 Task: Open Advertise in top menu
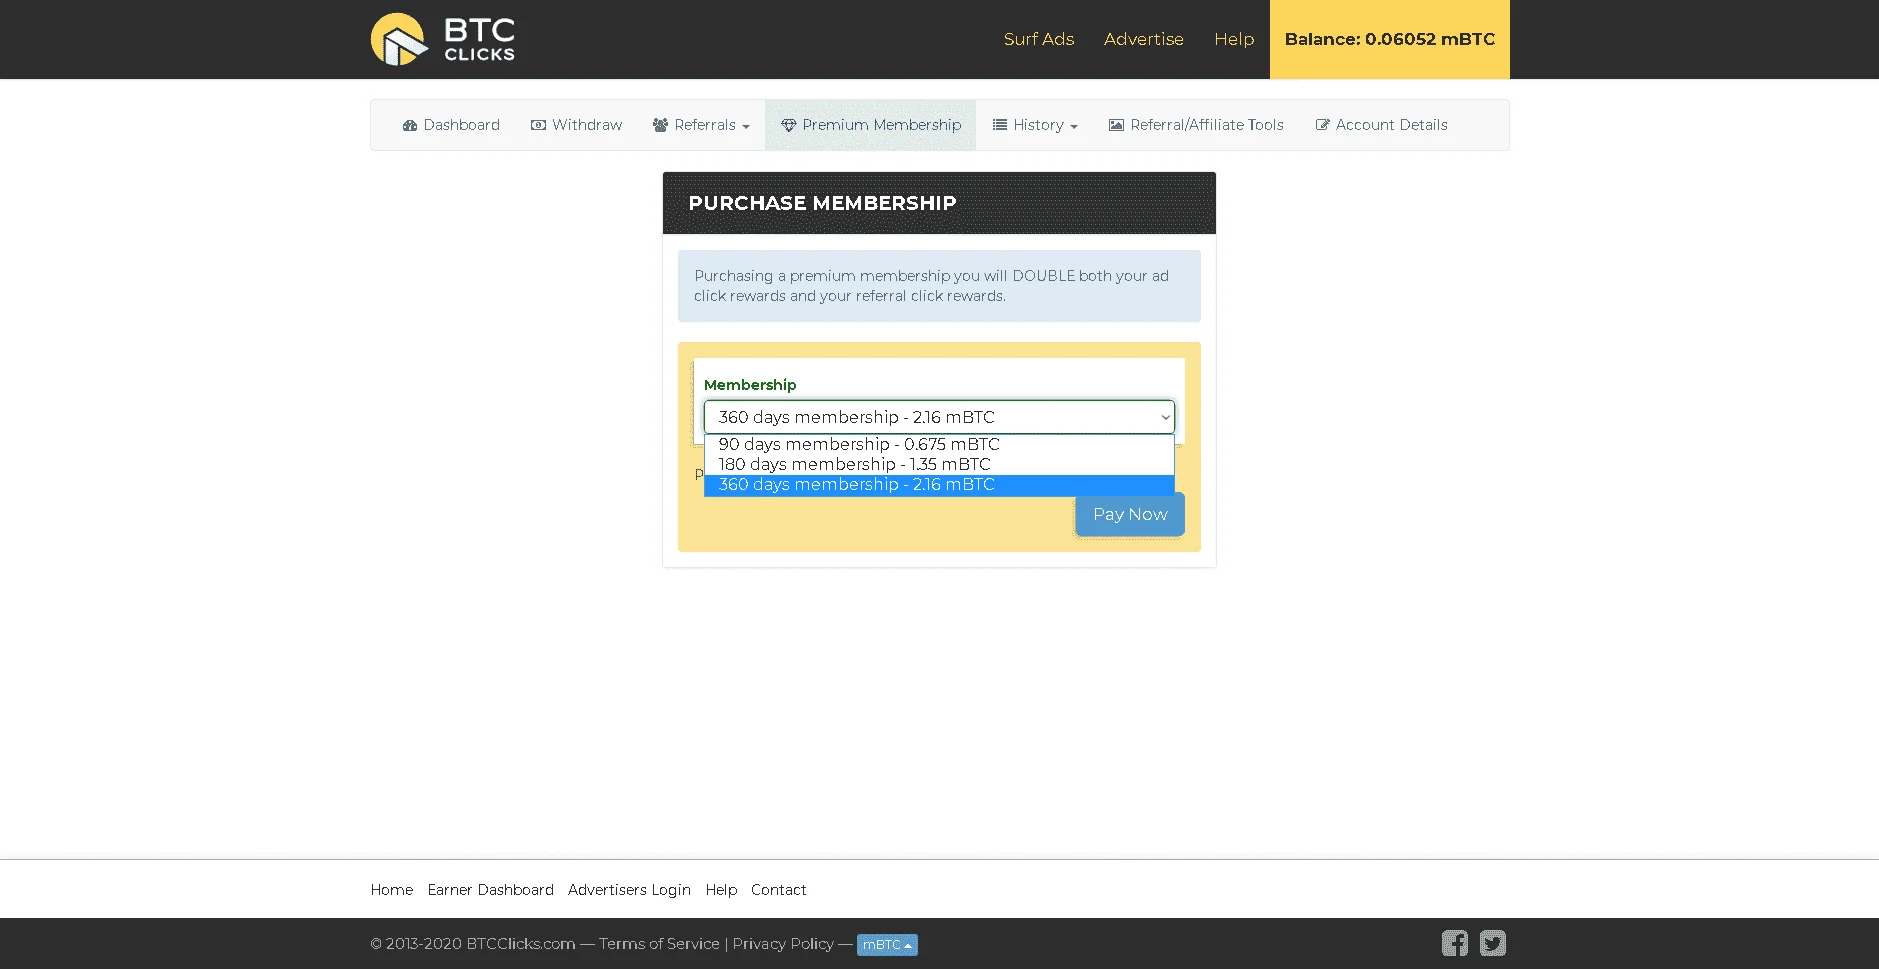click(x=1144, y=39)
